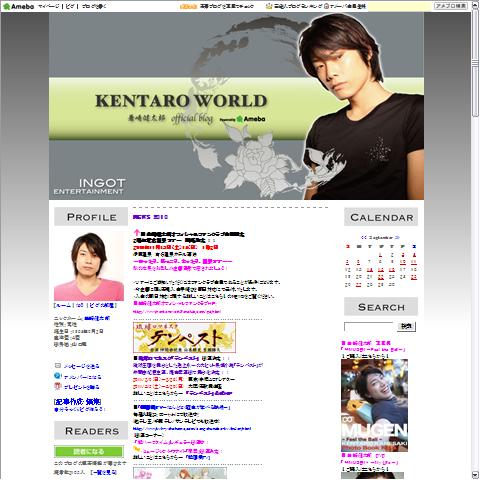This screenshot has height=480, width=480.
Task: Open the KENTARO WORLD blog header banner
Action: point(236,106)
